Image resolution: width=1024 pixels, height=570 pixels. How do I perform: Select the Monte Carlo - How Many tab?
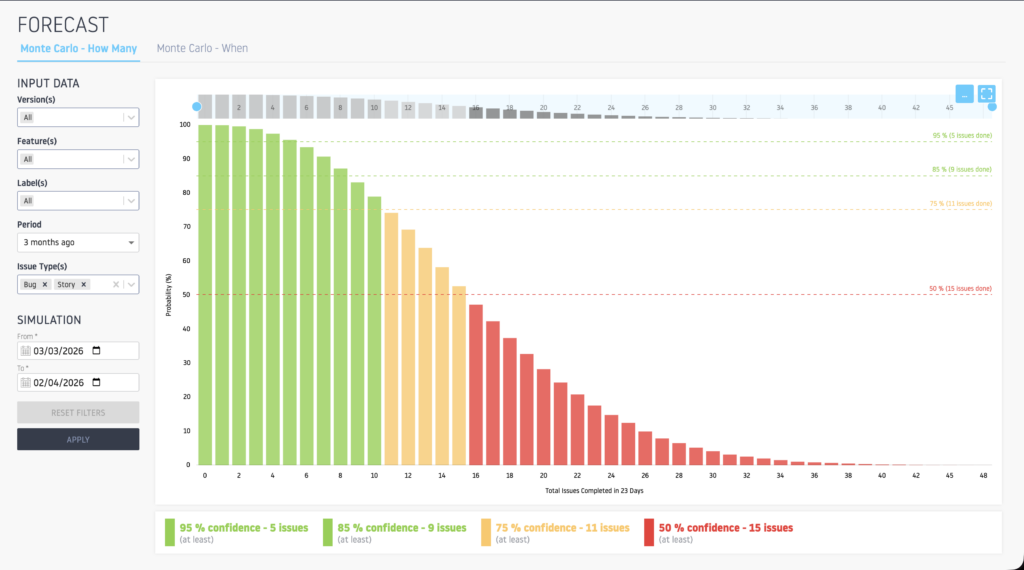tap(80, 48)
